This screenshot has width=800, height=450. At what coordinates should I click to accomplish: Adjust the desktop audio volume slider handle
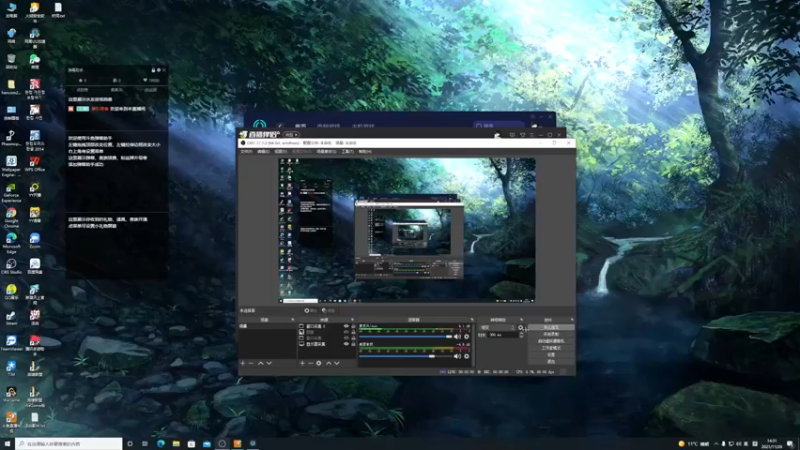(432, 356)
